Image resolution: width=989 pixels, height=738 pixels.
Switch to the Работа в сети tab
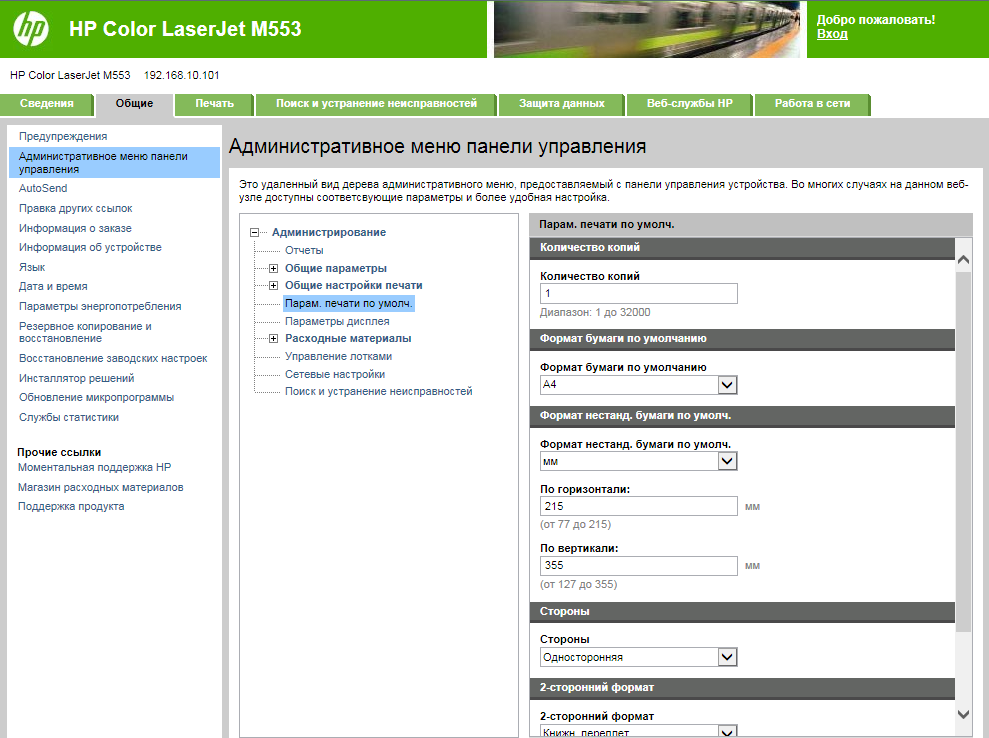point(812,104)
